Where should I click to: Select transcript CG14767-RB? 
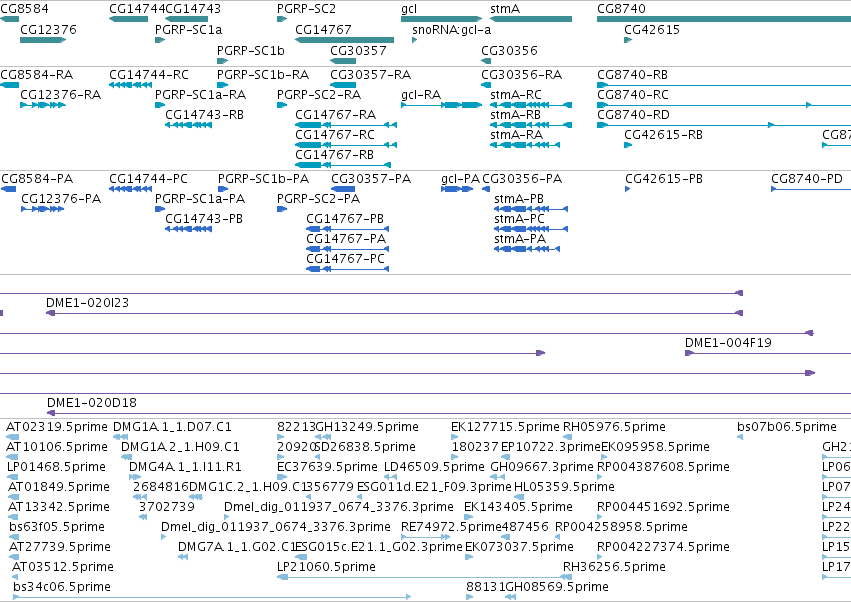[x=335, y=155]
